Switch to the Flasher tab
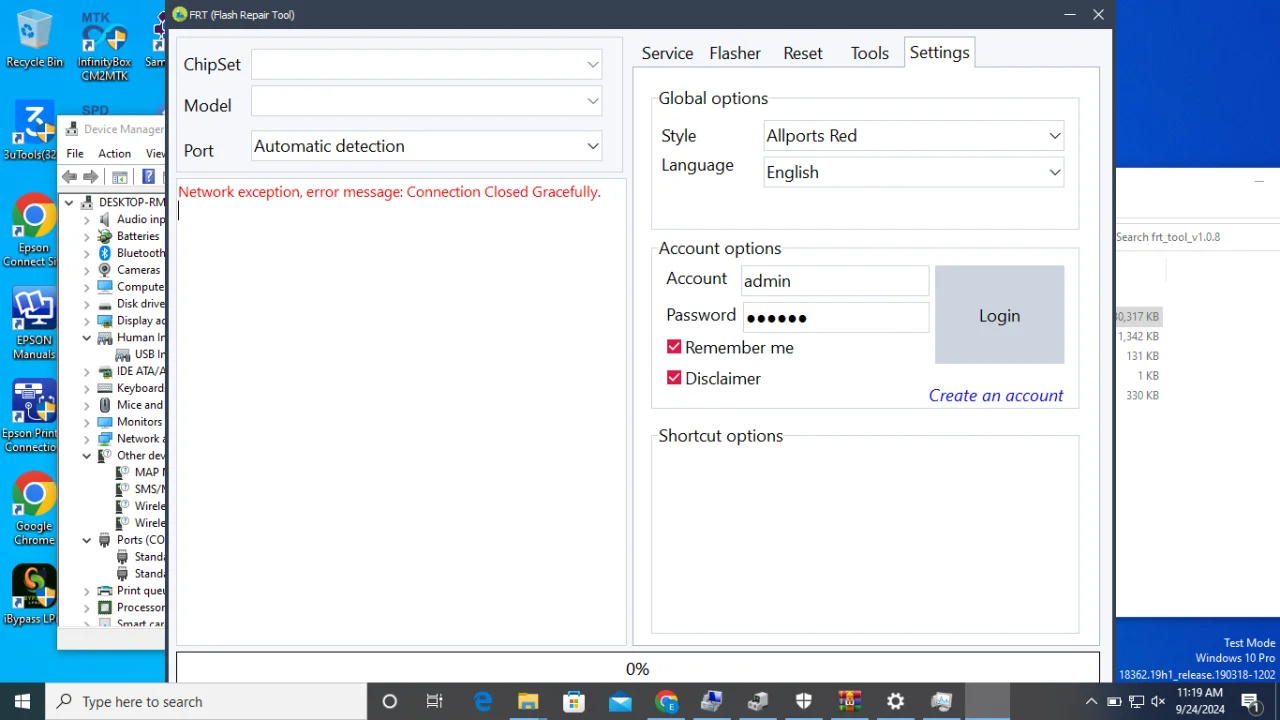 click(735, 53)
